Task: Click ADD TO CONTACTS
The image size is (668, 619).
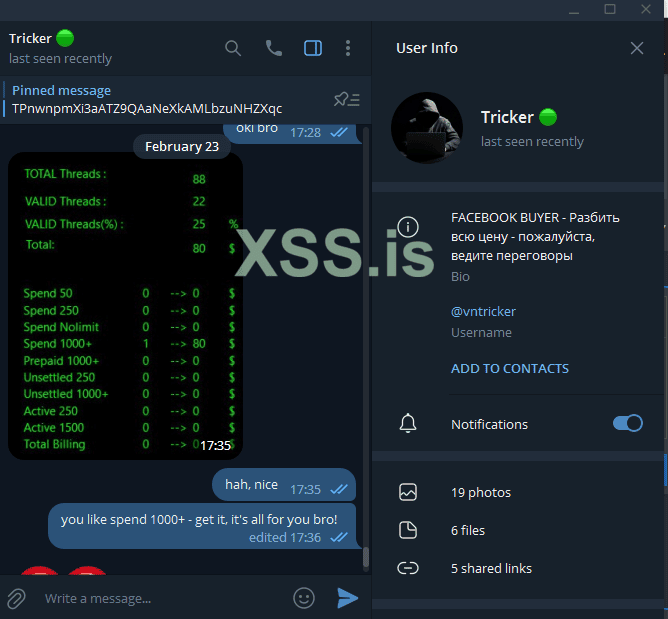Action: pos(510,369)
